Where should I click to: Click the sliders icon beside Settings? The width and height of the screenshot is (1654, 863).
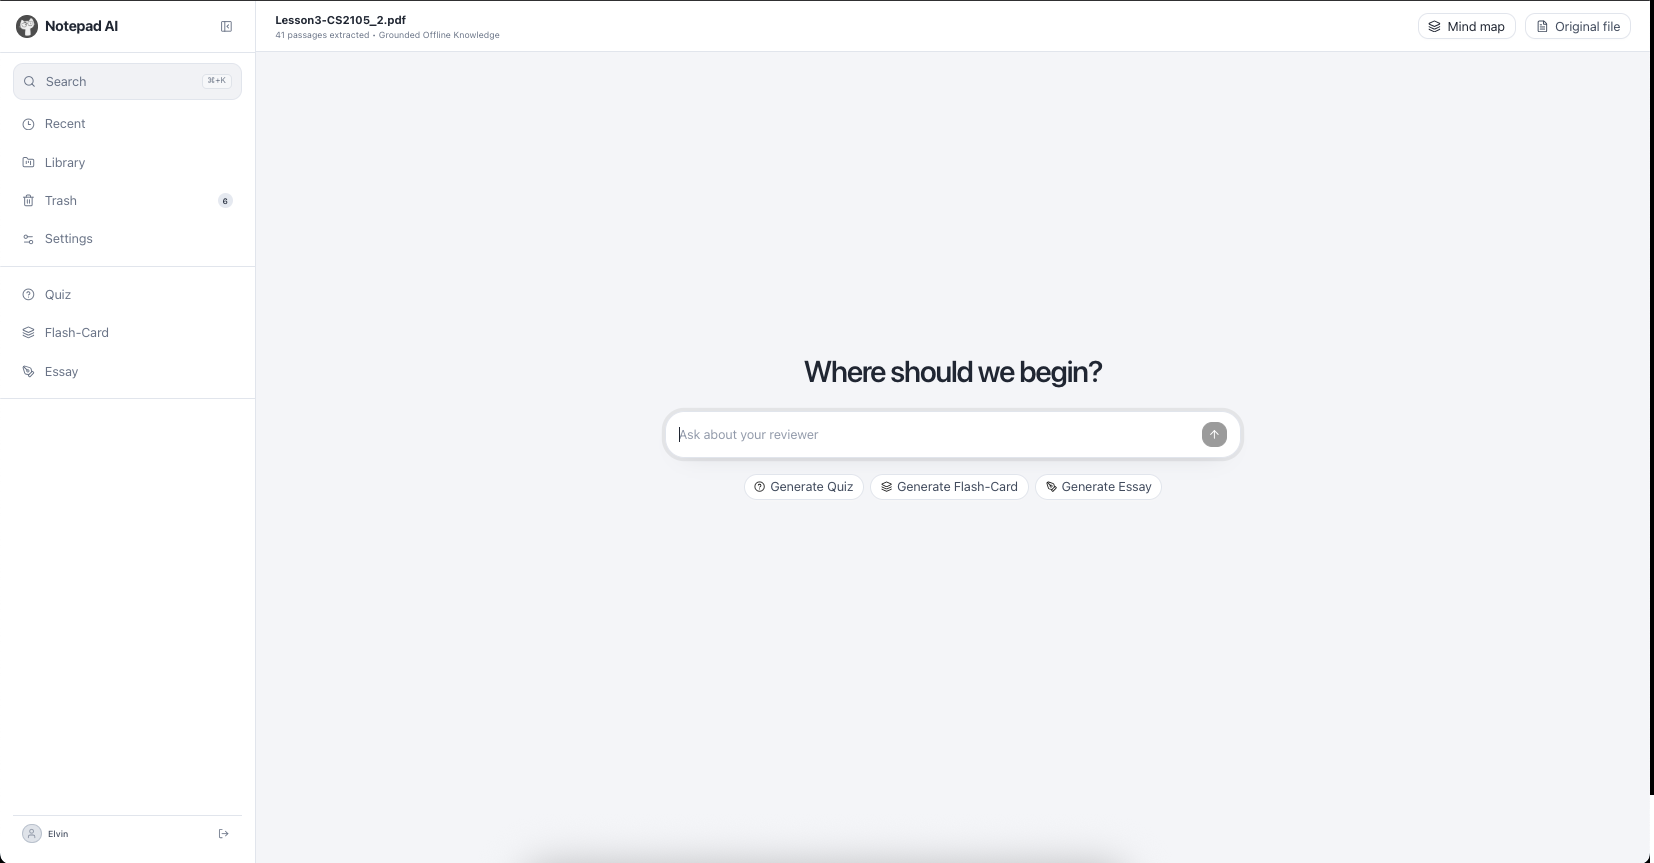click(x=29, y=239)
